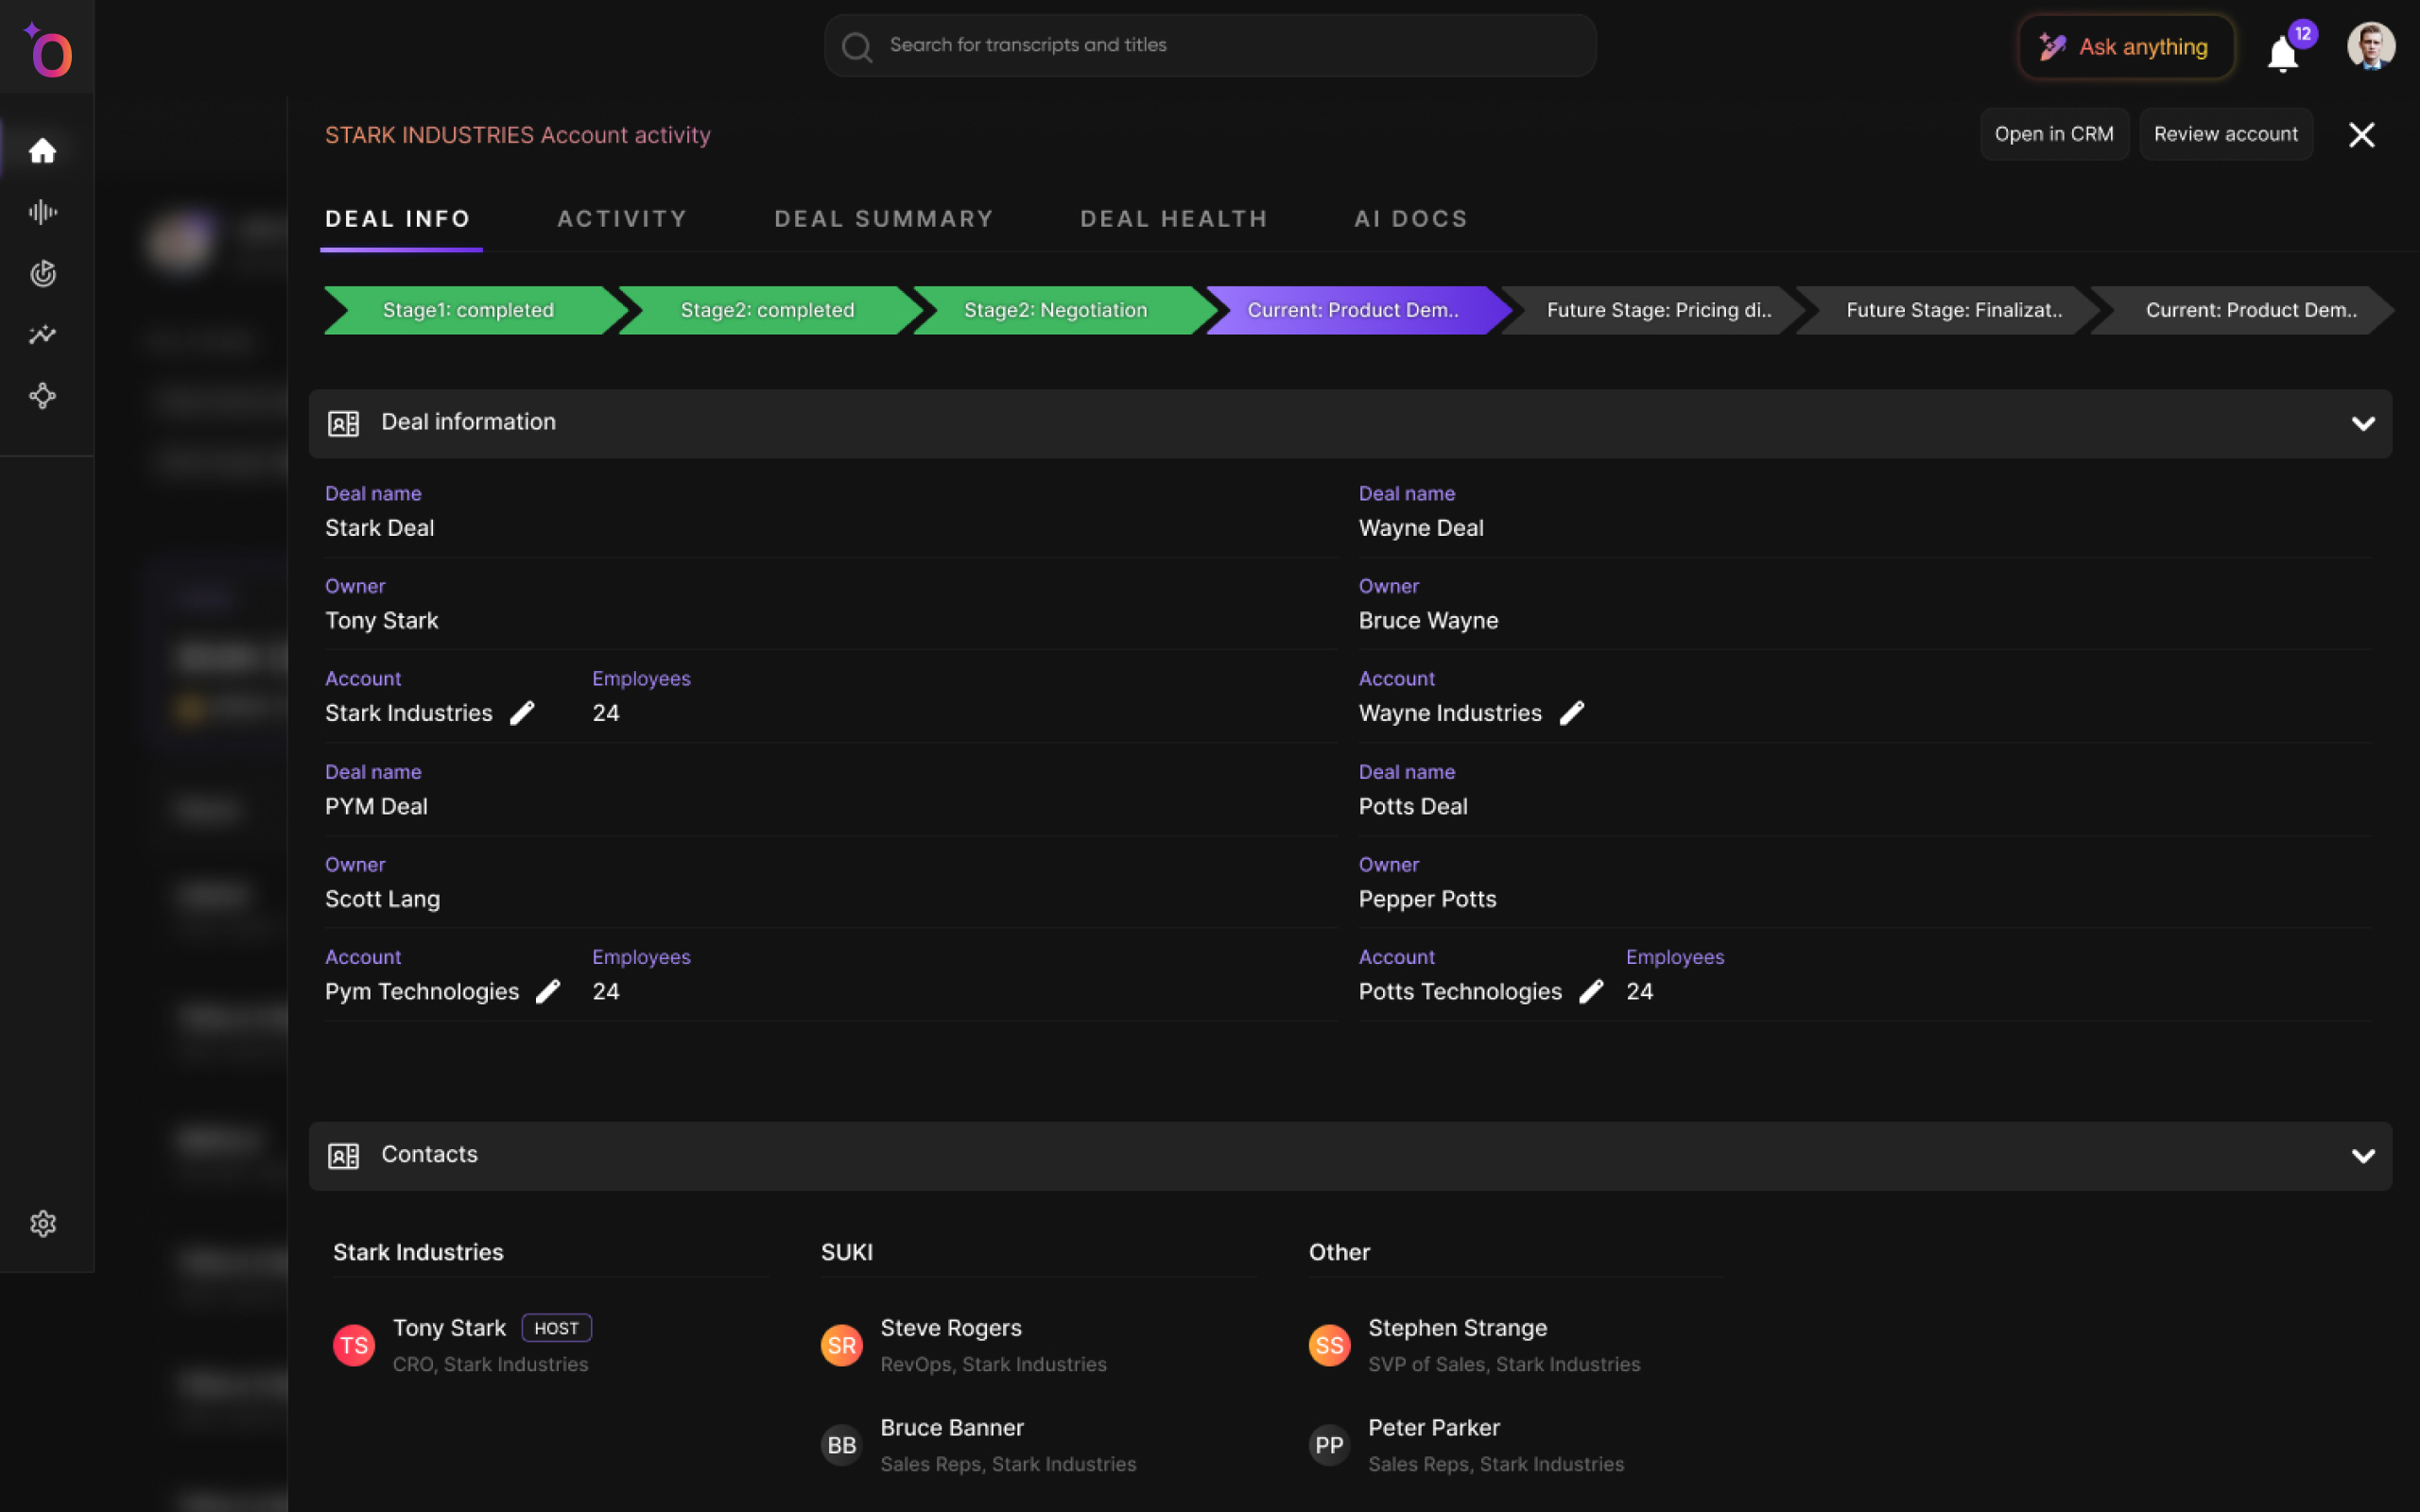The width and height of the screenshot is (2420, 1512).
Task: Switch to the ACTIVITY tab
Action: pyautogui.click(x=622, y=218)
